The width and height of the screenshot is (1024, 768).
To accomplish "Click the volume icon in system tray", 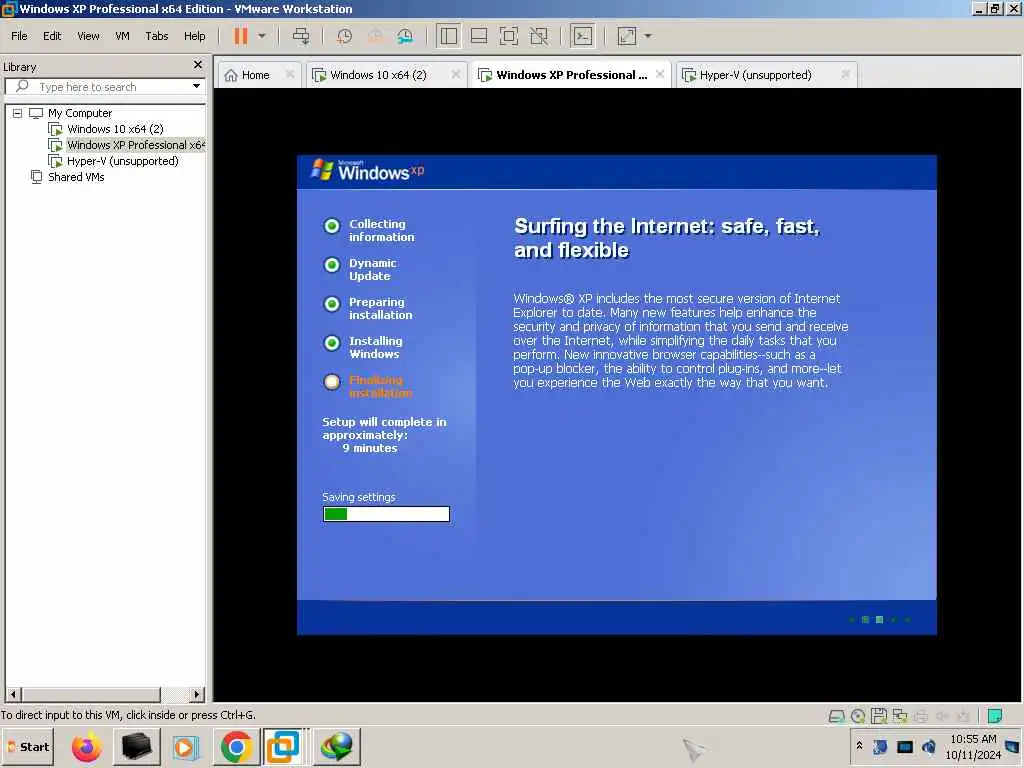I will coord(929,746).
